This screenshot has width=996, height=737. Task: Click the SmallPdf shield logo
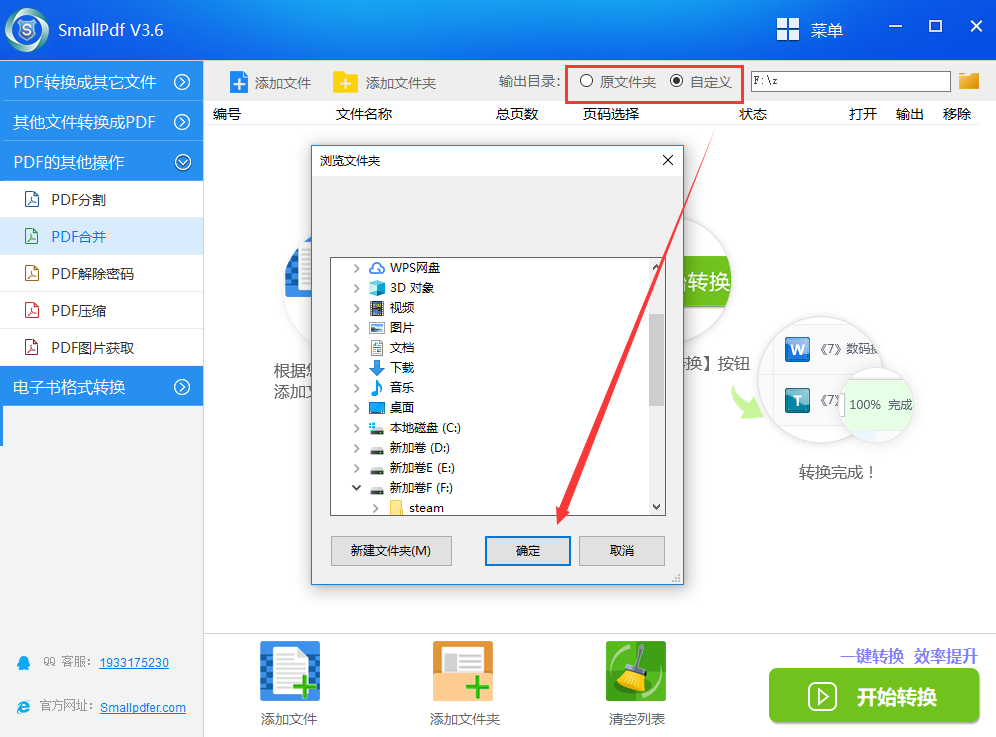tap(27, 30)
